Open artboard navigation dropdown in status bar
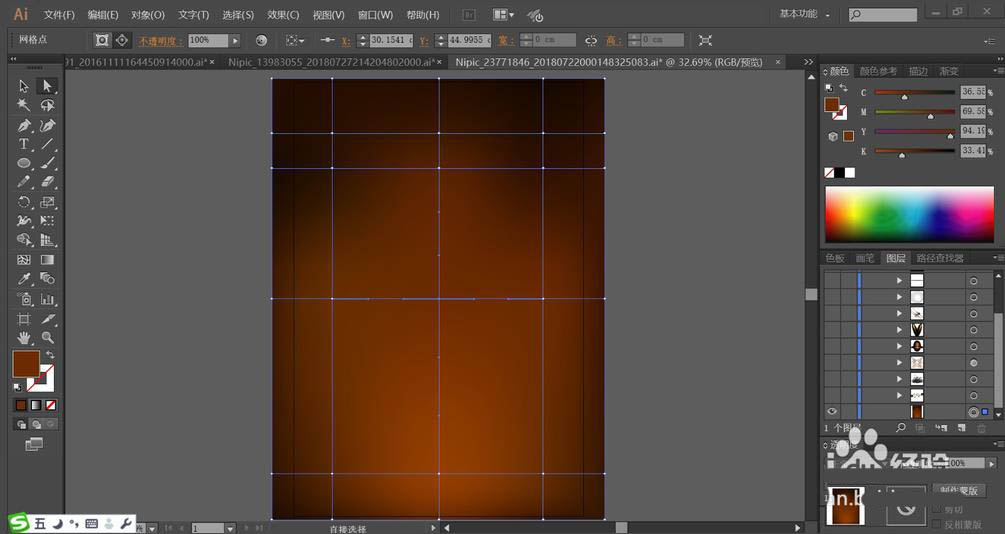 (x=229, y=528)
